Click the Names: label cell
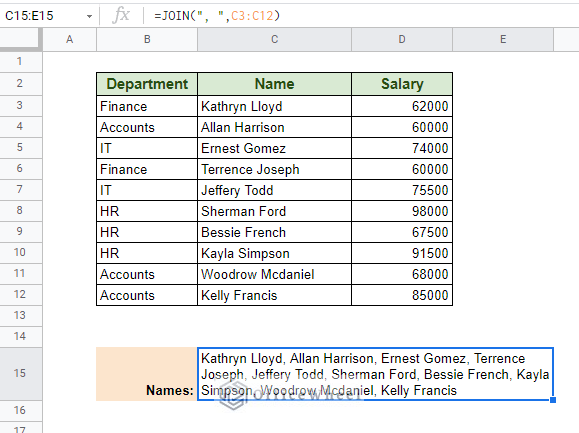 coord(147,374)
